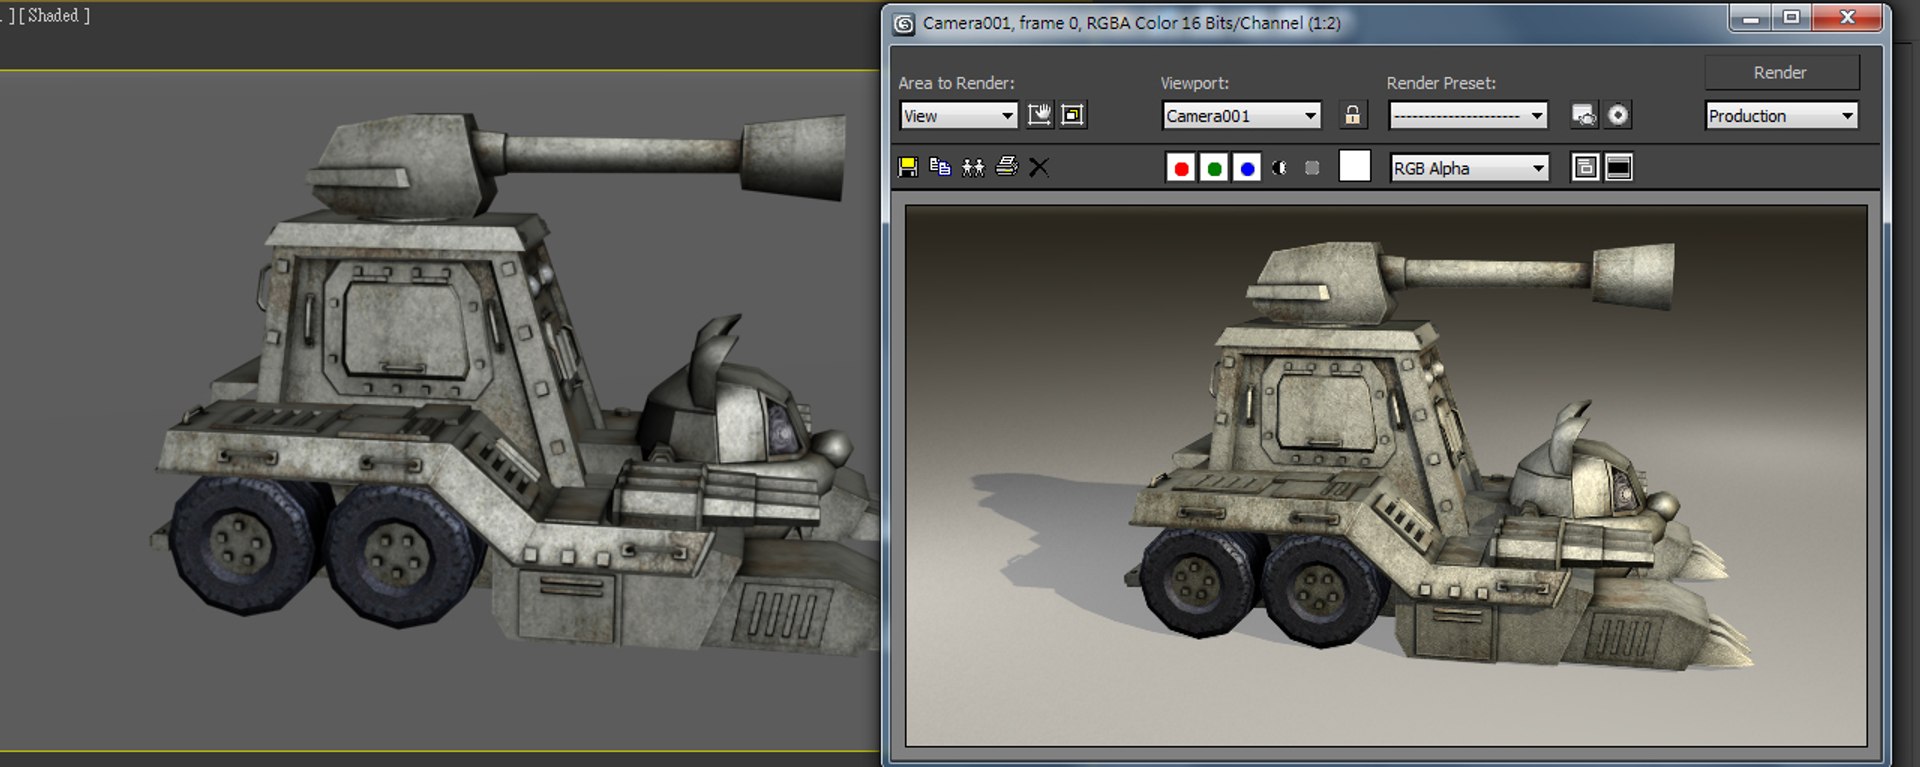Open the Area to Render dropdown
Viewport: 1920px width, 767px height.
pyautogui.click(x=958, y=116)
